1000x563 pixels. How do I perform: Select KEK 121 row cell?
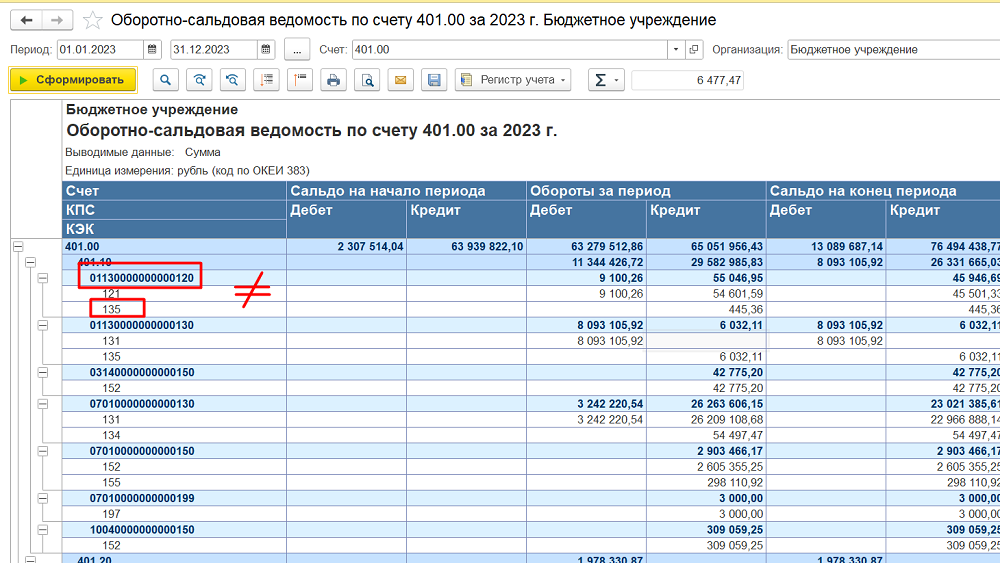[174, 293]
